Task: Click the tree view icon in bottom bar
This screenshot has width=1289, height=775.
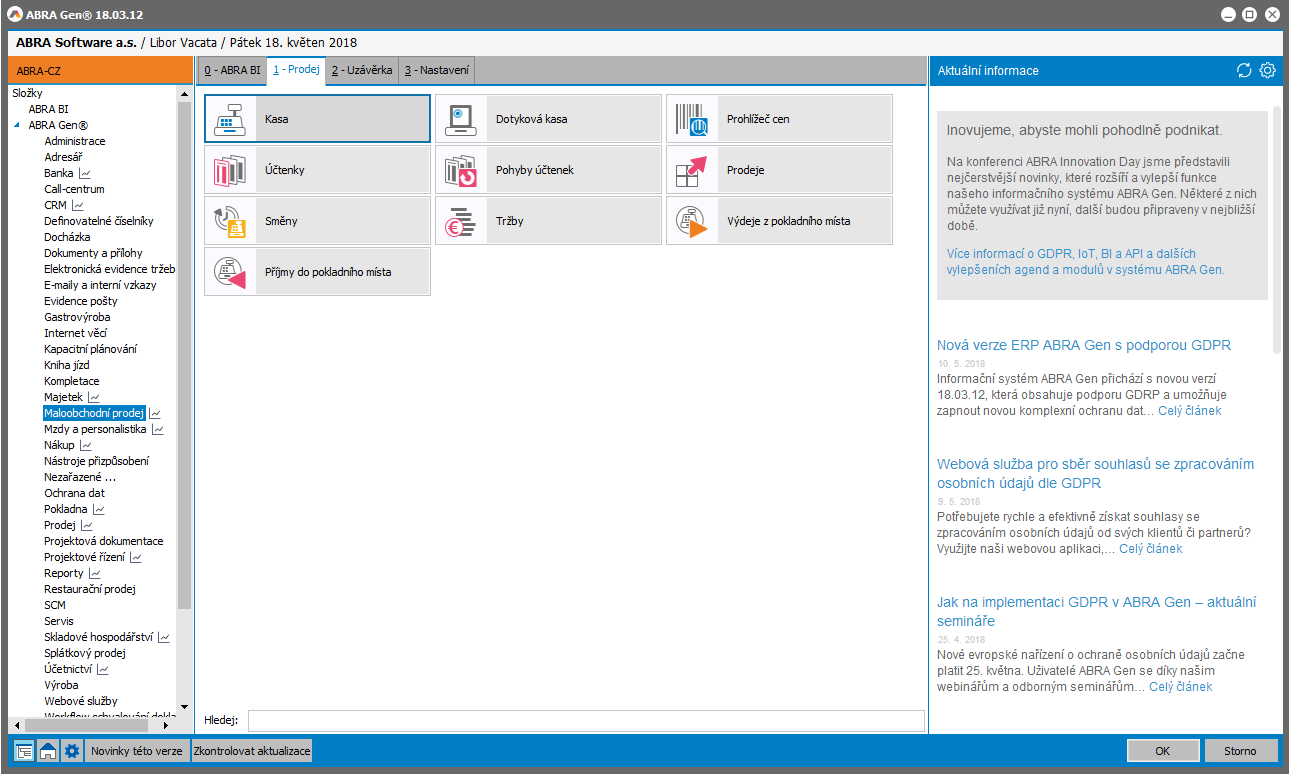Action: [x=24, y=751]
